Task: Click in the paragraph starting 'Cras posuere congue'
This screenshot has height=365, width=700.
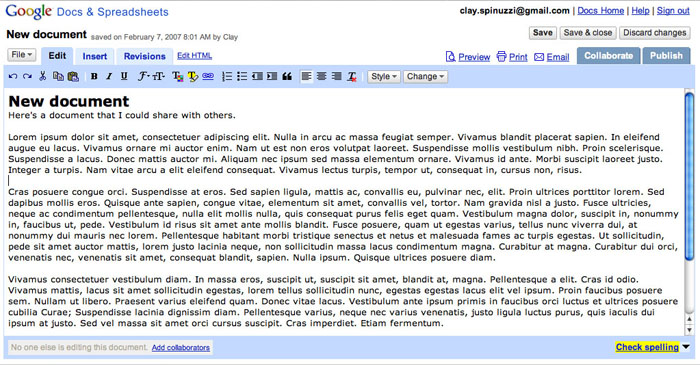Action: click(x=343, y=224)
